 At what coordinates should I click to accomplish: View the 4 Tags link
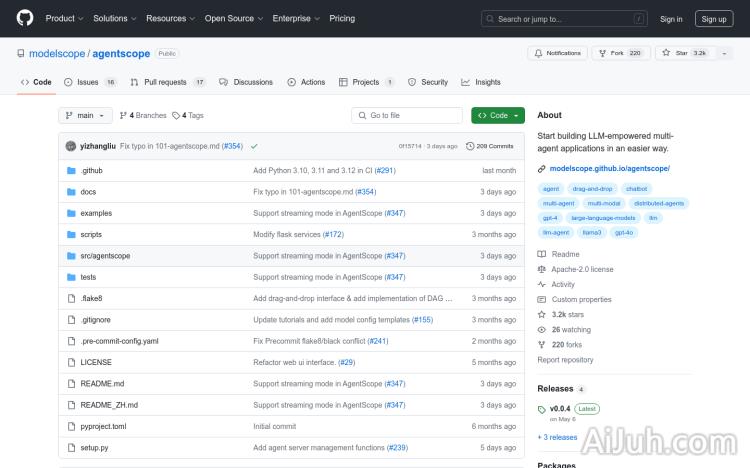188,115
